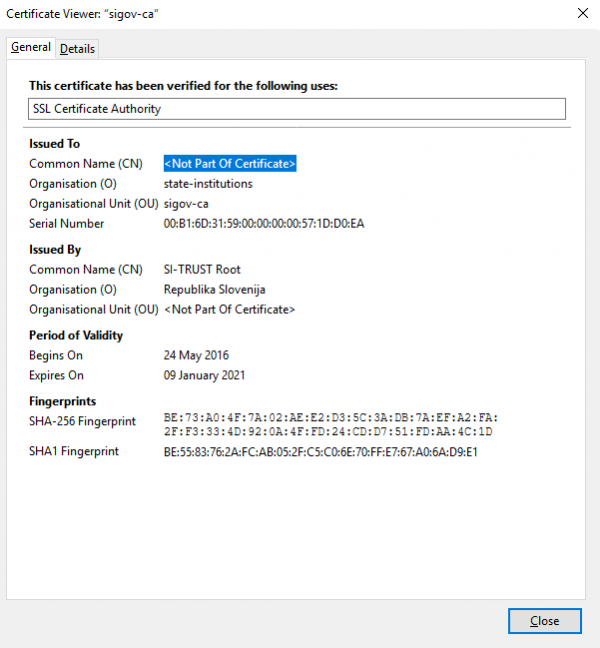Click the Issued To heading

pos(55,144)
